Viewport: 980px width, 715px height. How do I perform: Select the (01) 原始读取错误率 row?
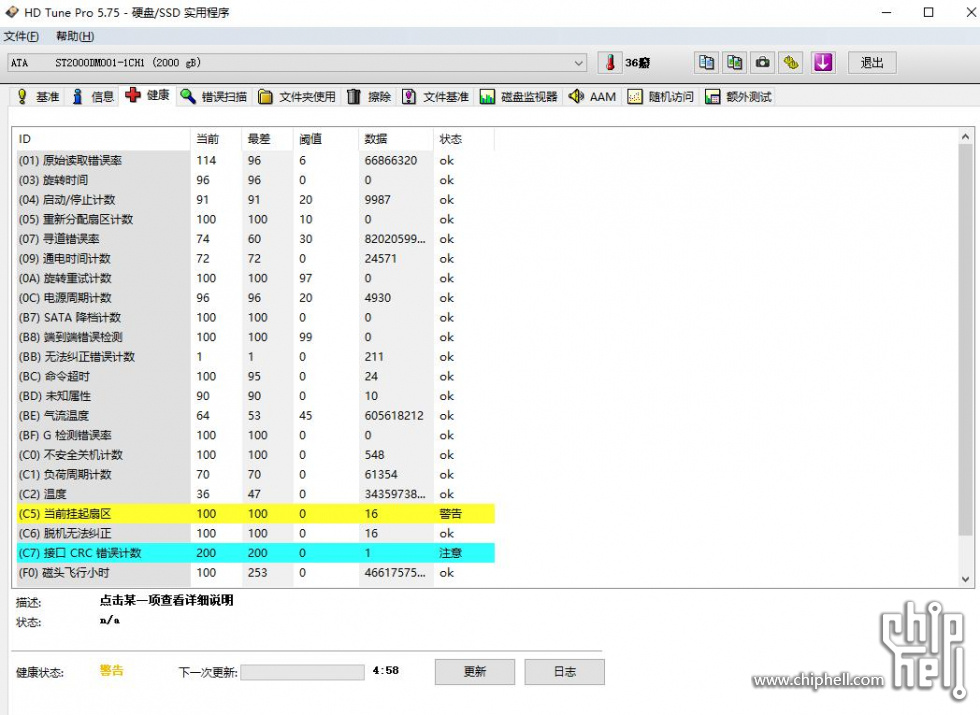[254, 161]
